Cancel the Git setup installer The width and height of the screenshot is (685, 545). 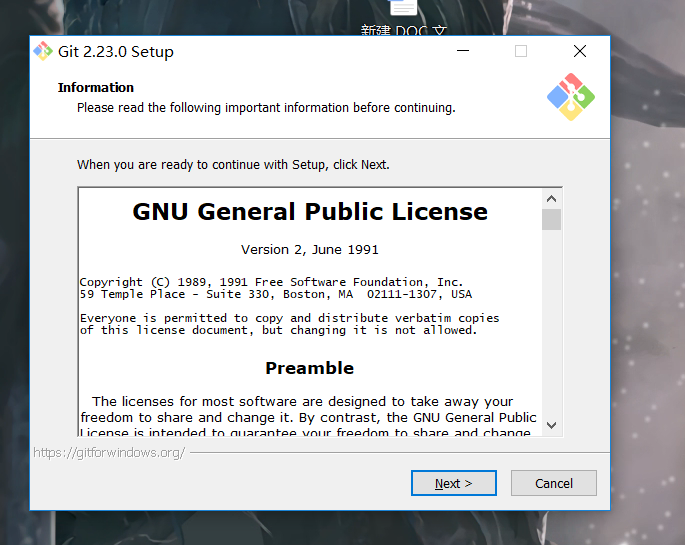[x=554, y=483]
